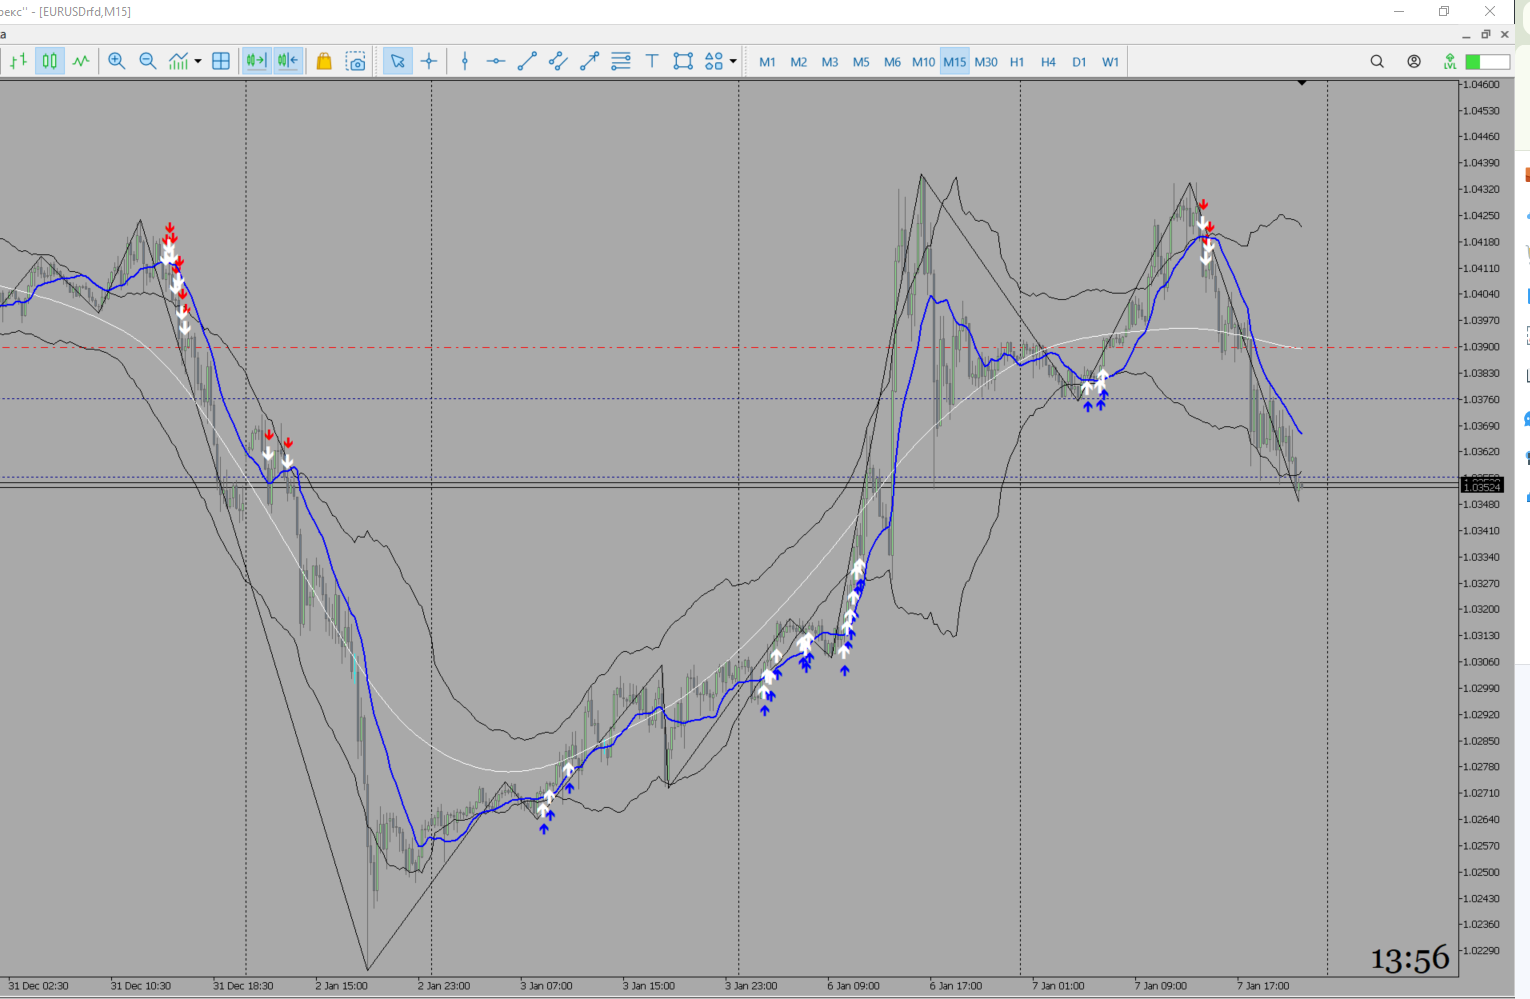Select the trendline drawing tool
This screenshot has height=999, width=1530.
point(527,61)
